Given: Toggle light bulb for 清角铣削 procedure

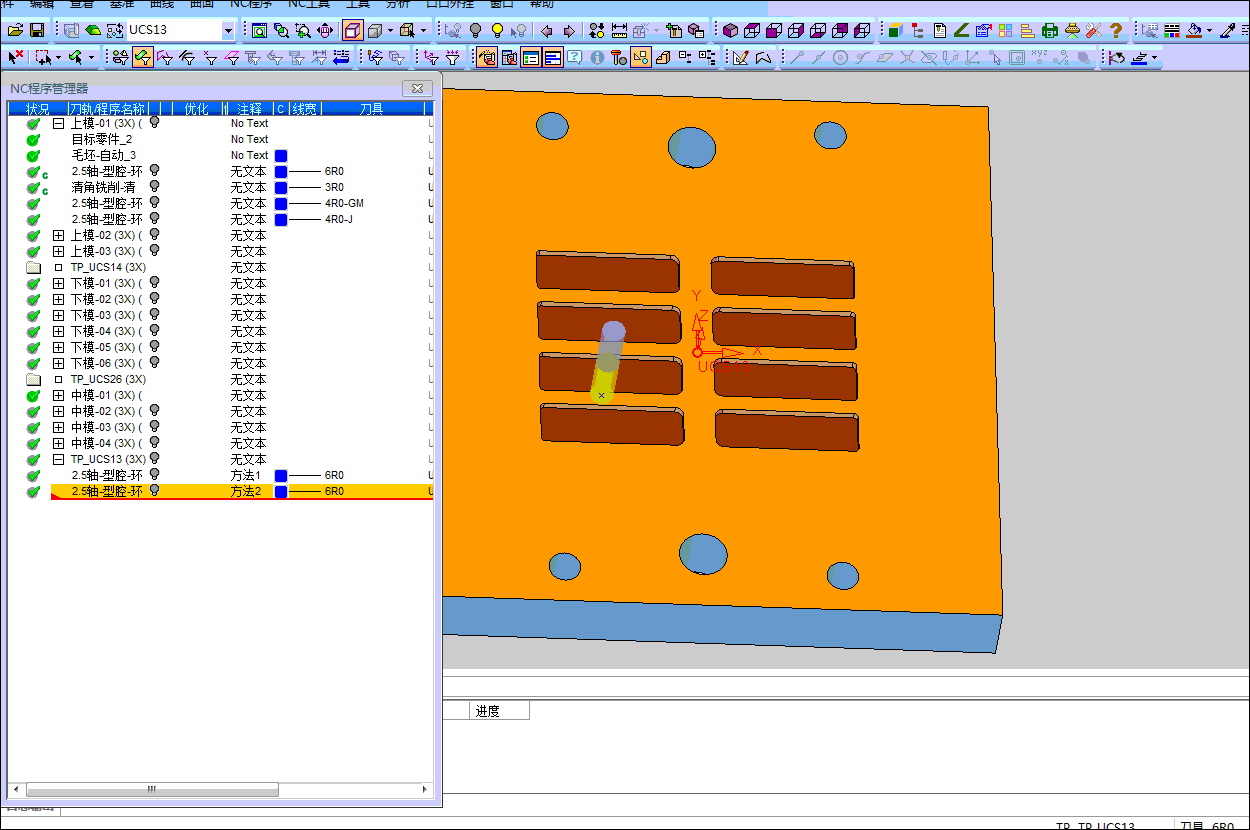Looking at the screenshot, I should pyautogui.click(x=155, y=187).
